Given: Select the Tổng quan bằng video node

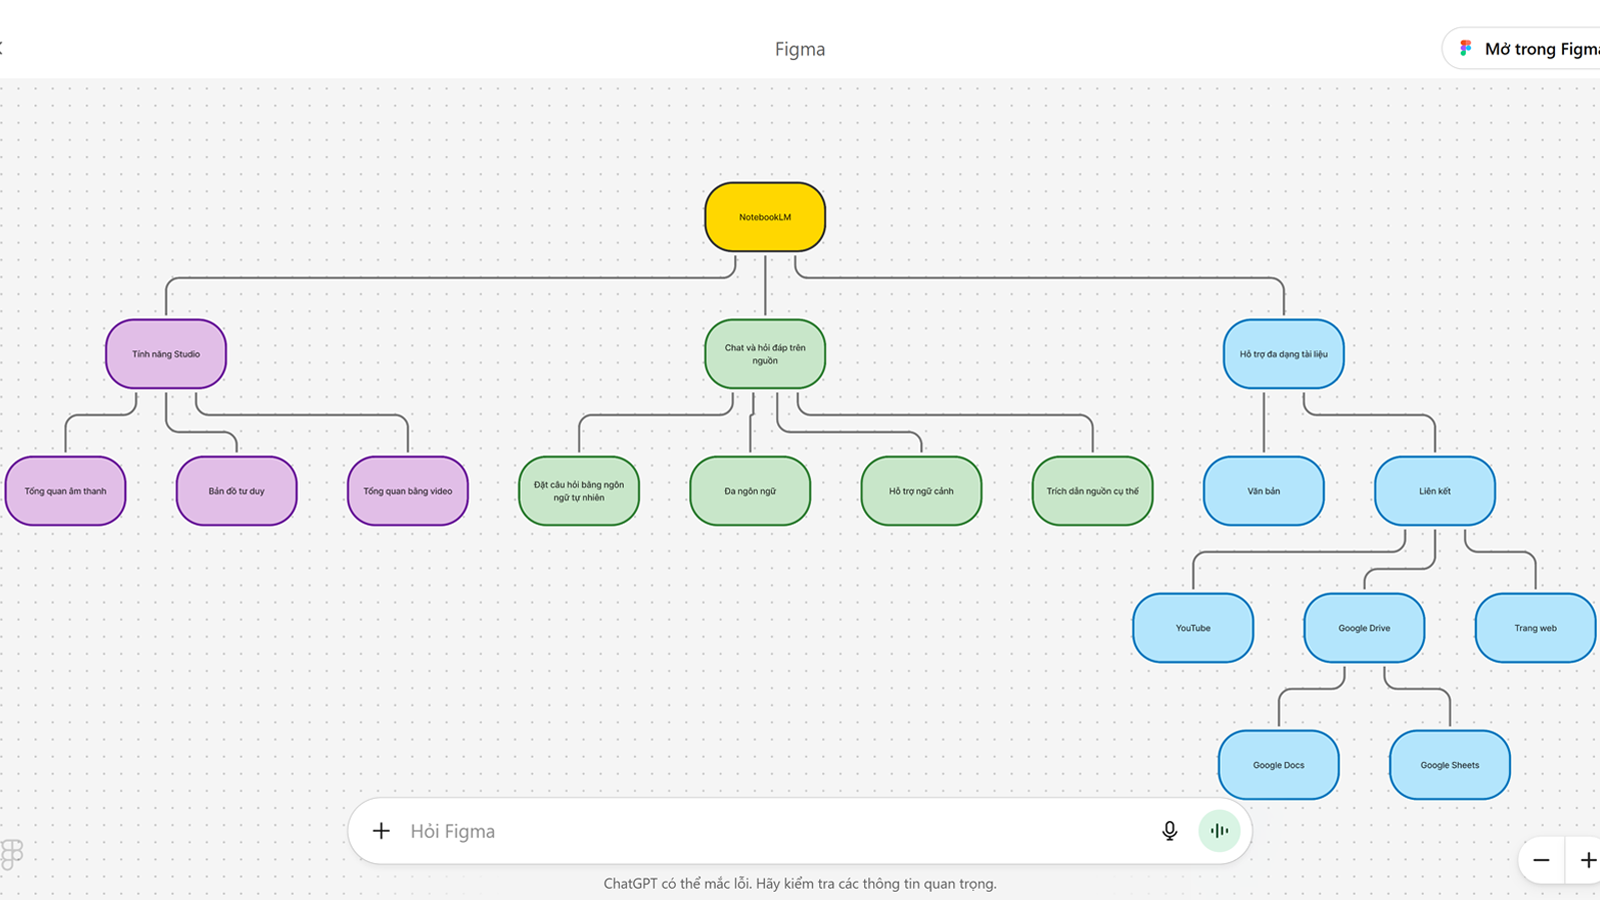Looking at the screenshot, I should (408, 491).
